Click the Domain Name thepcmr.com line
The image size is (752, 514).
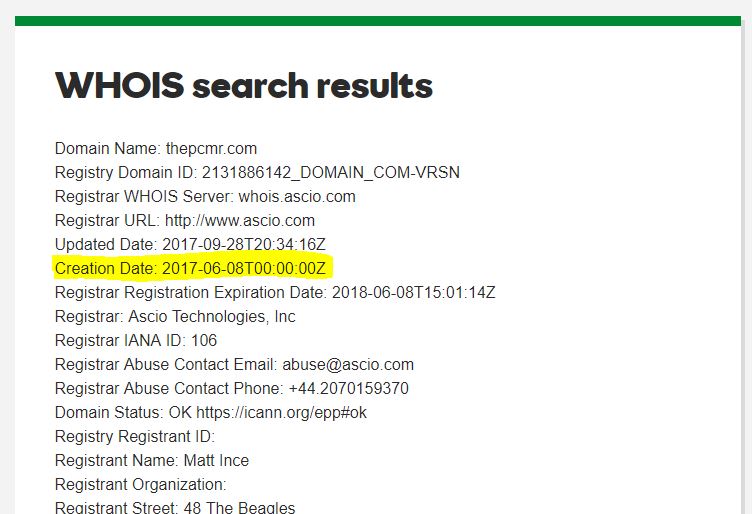pos(156,149)
